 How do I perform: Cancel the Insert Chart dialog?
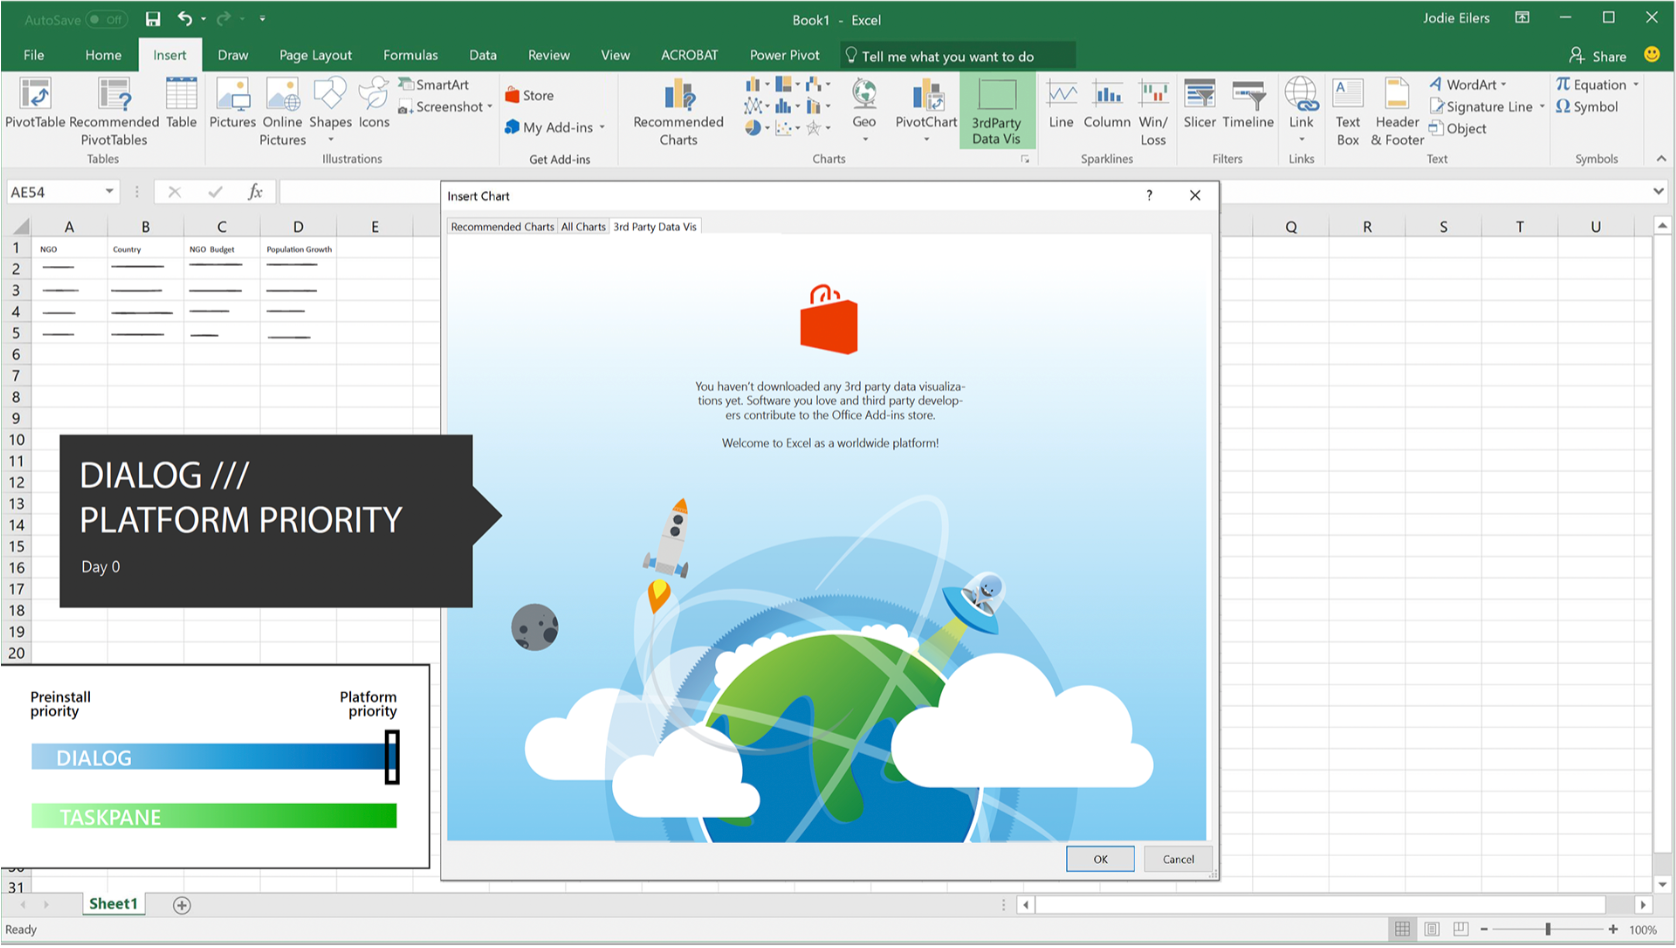tap(1178, 859)
